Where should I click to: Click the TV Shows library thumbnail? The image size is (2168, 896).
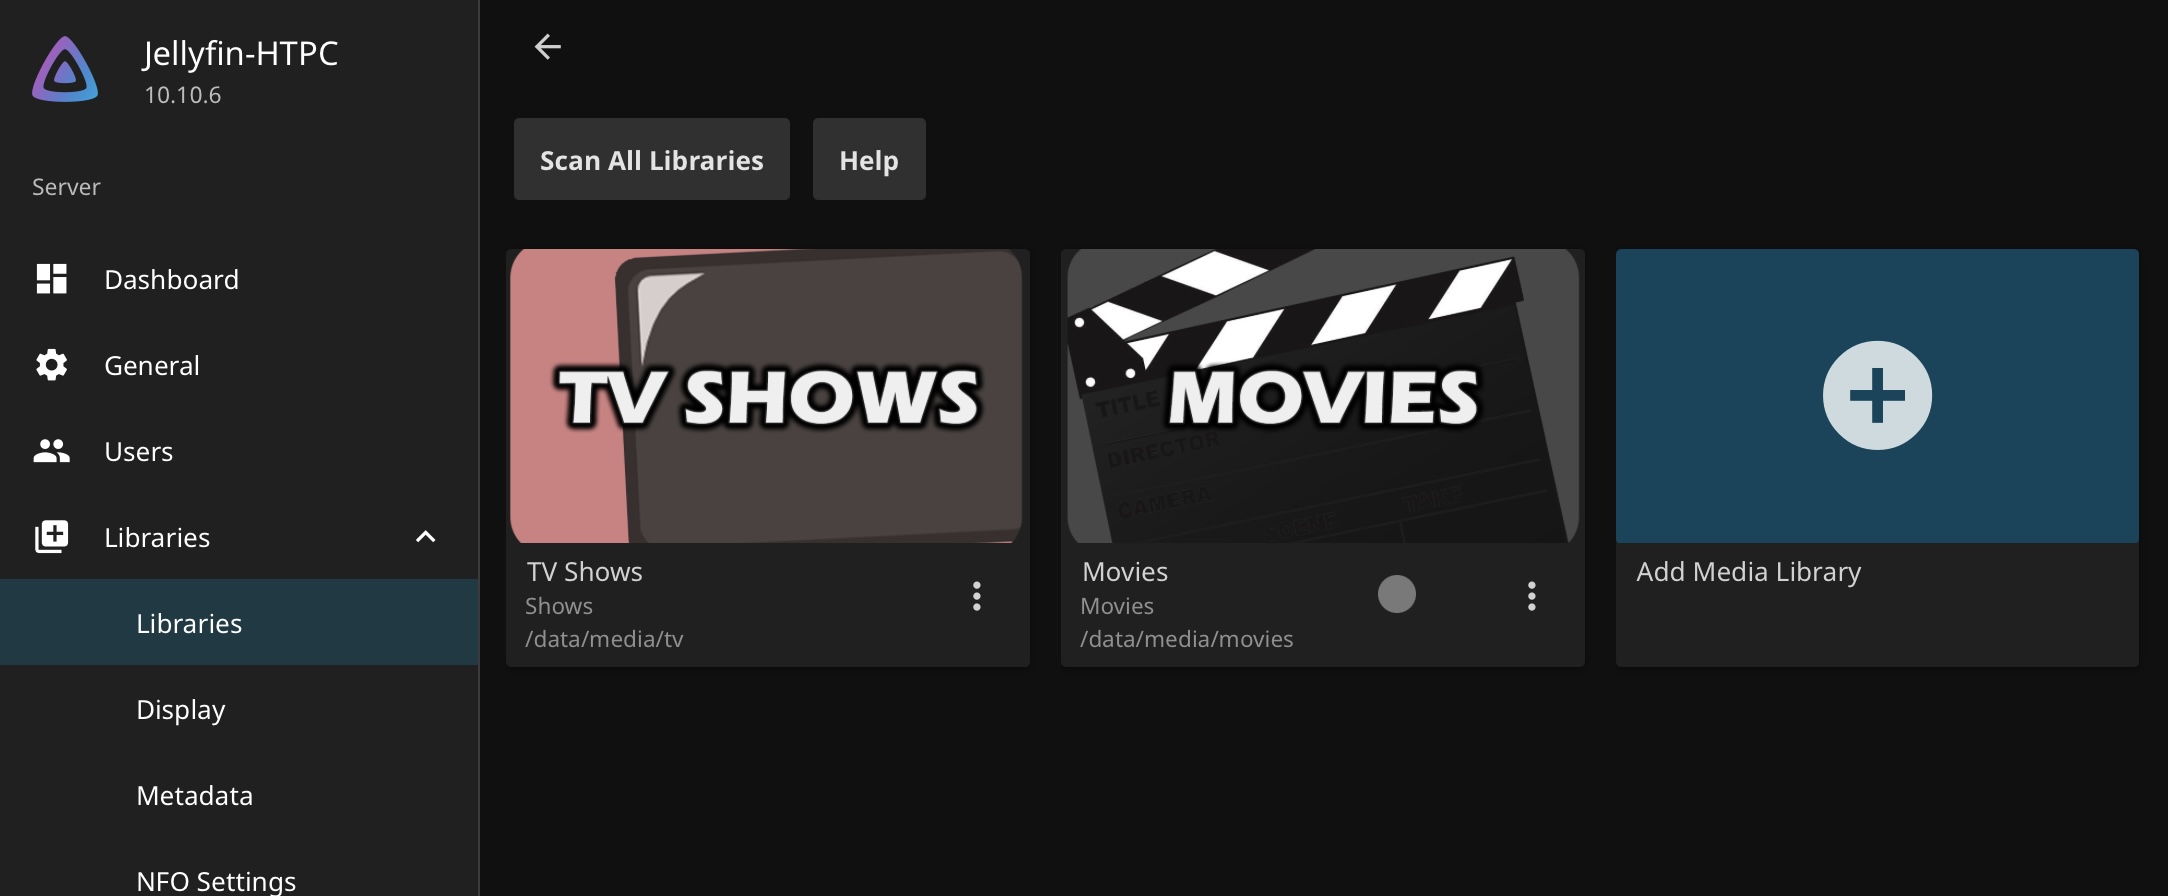pos(767,396)
